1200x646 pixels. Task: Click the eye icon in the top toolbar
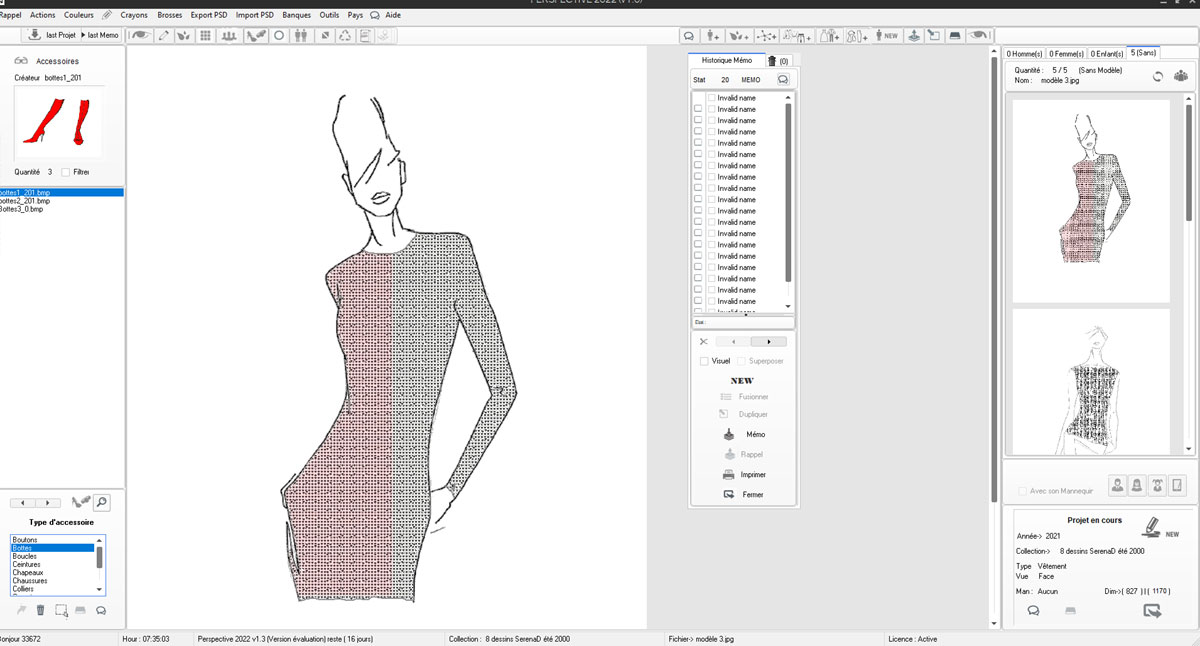pos(140,35)
